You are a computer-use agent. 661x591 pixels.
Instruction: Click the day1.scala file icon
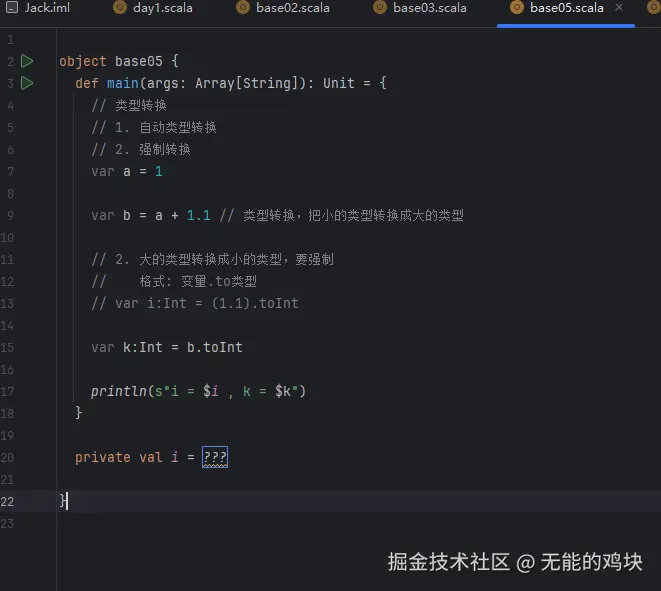tap(120, 7)
